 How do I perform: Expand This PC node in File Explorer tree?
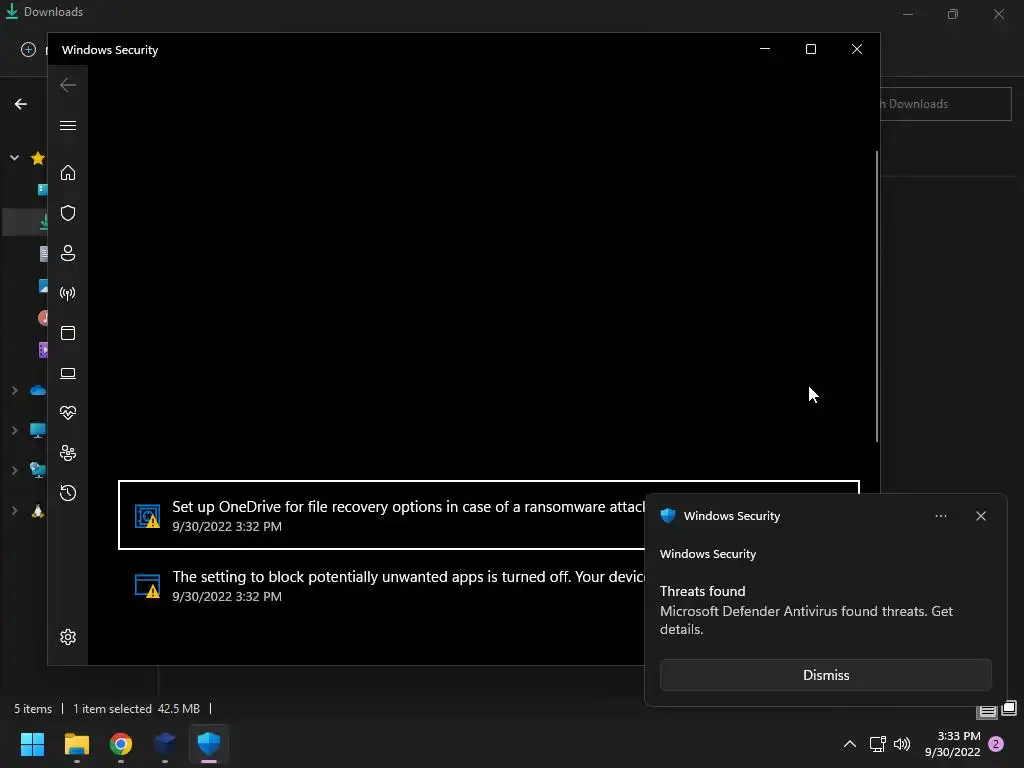pyautogui.click(x=14, y=430)
